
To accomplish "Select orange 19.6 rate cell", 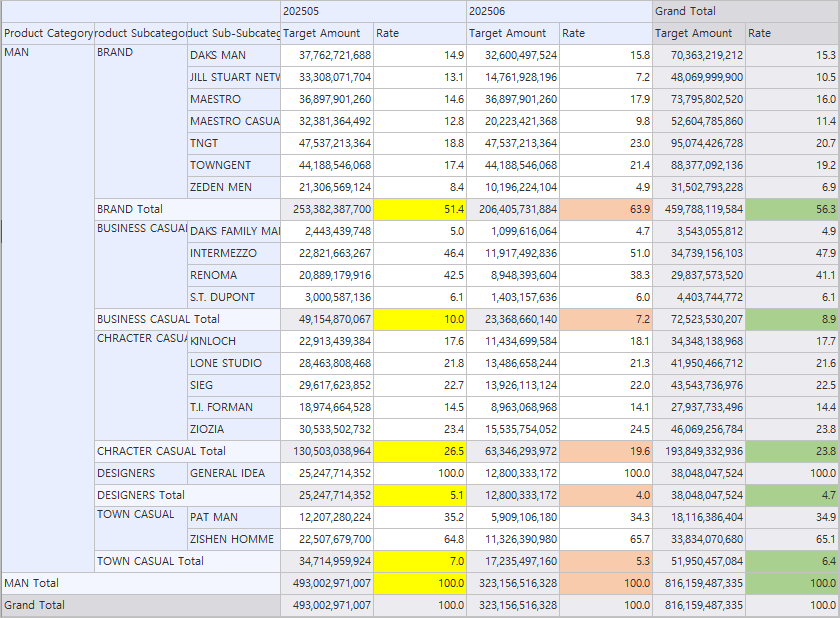I will [x=606, y=451].
